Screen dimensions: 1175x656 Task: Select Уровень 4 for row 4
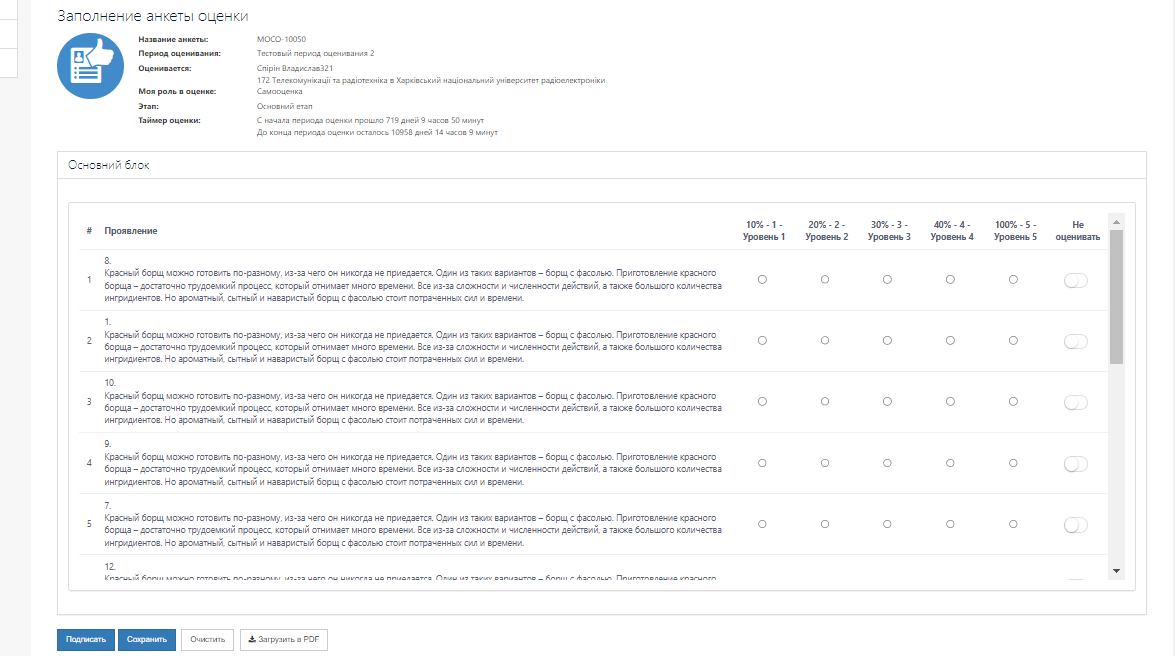click(950, 463)
